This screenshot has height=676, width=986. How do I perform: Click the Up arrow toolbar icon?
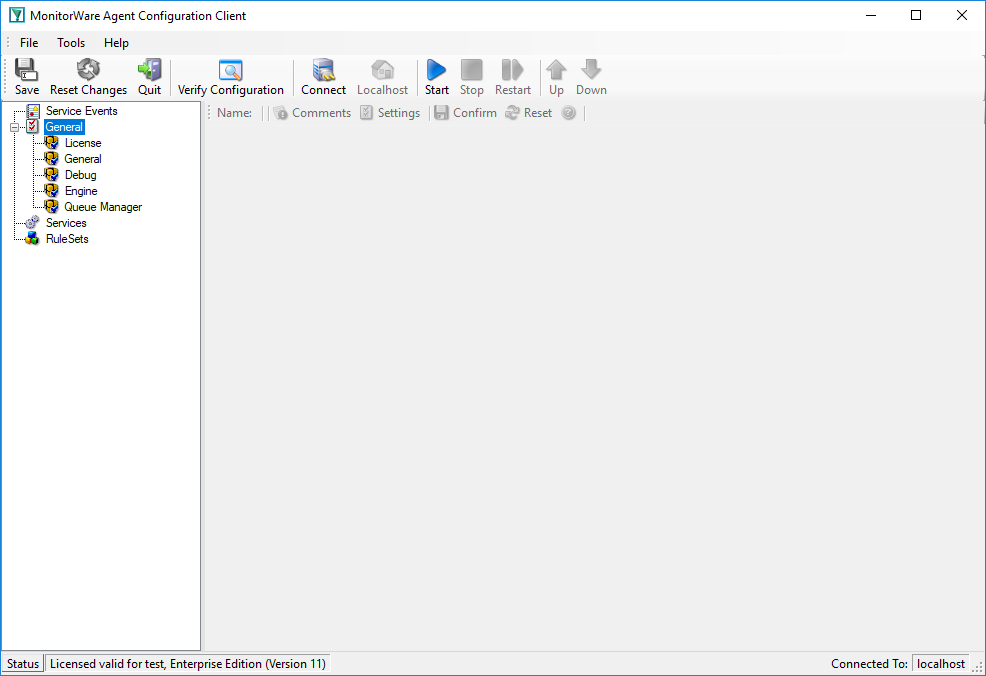click(556, 70)
